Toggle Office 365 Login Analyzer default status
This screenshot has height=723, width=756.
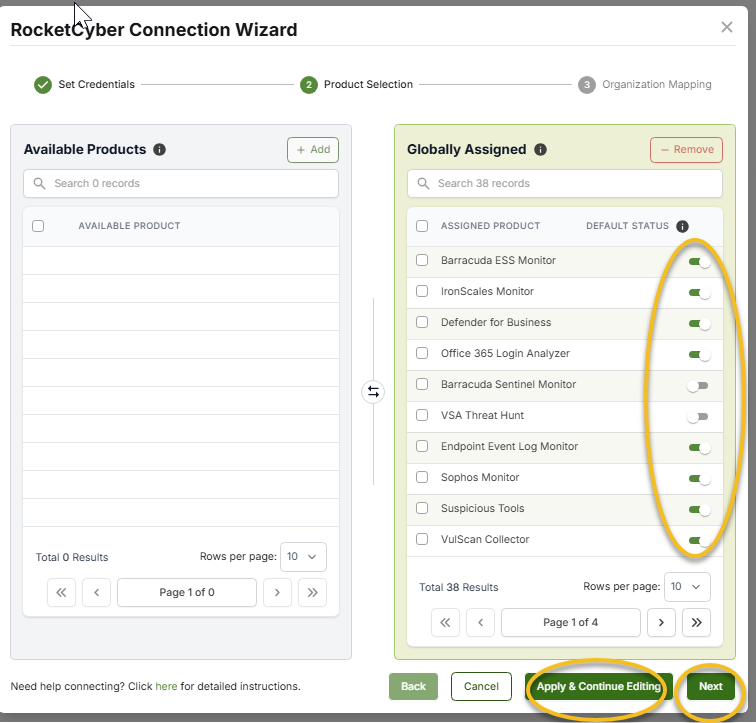click(699, 355)
